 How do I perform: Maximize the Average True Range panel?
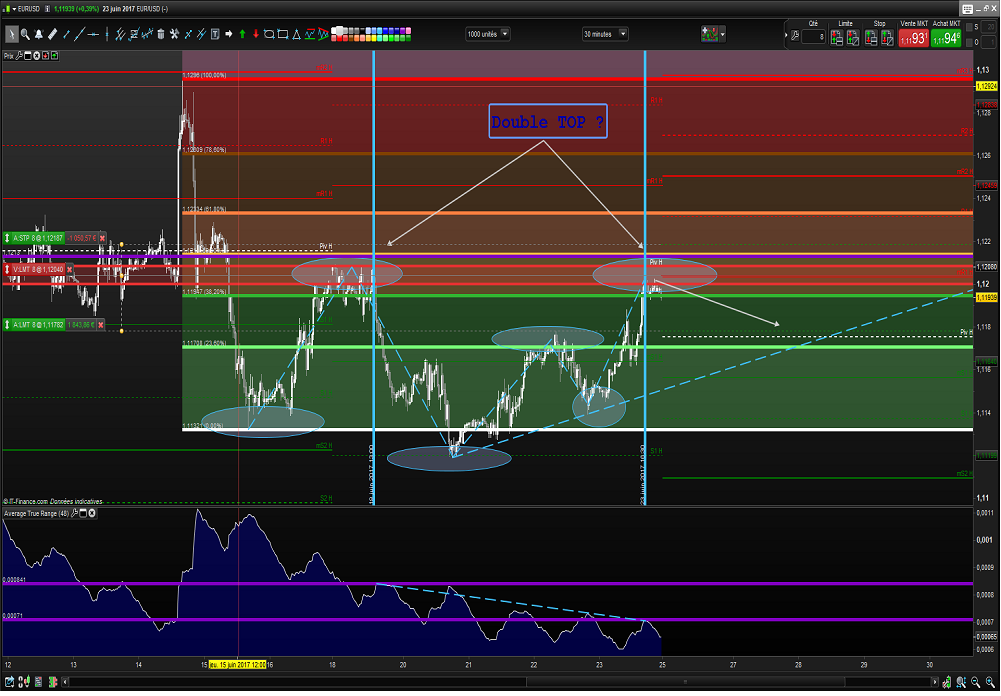(x=83, y=513)
